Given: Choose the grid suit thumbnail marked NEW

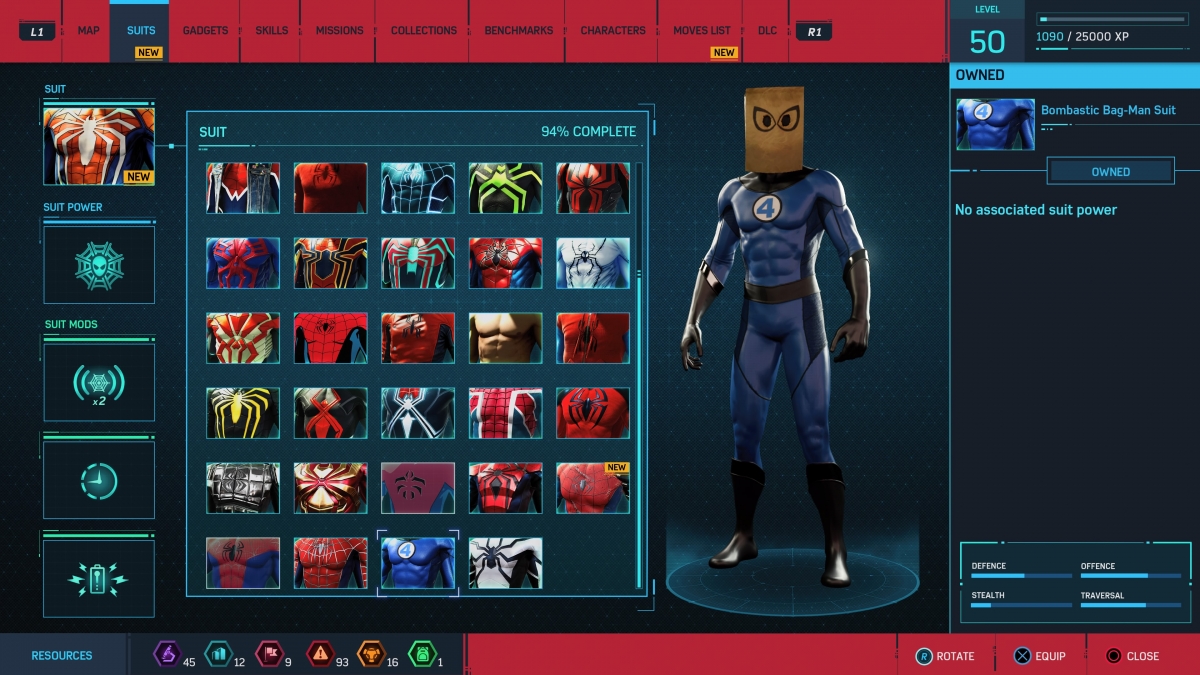Looking at the screenshot, I should tap(593, 488).
